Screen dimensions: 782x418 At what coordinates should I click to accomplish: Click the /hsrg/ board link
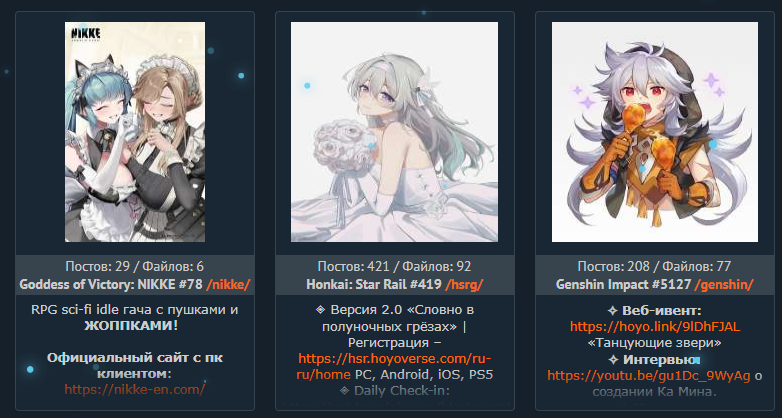pos(464,285)
